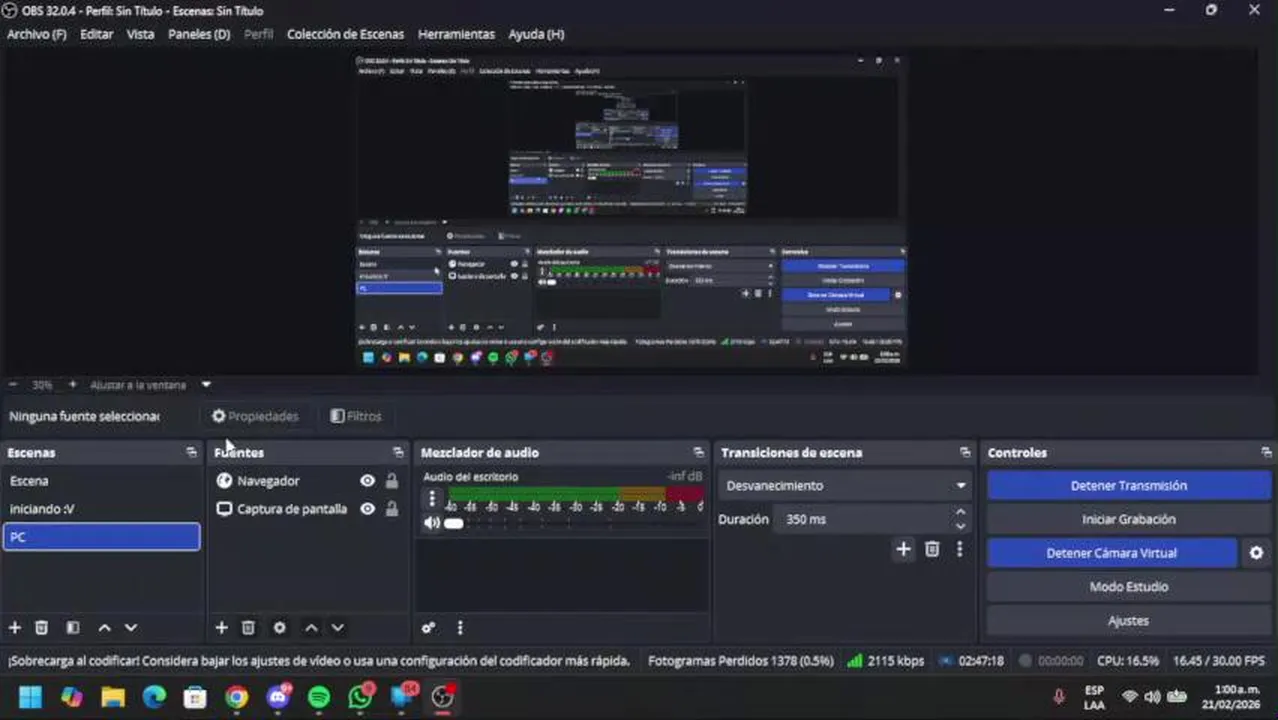Toggle lock on Captura de pantalla source
1278x720 pixels.
(x=392, y=509)
